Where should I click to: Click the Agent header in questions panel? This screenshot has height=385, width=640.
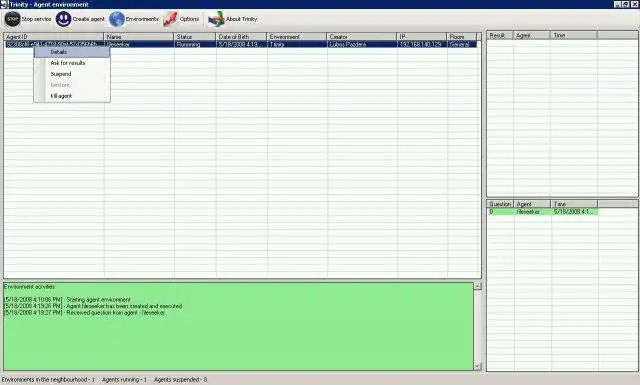532,204
